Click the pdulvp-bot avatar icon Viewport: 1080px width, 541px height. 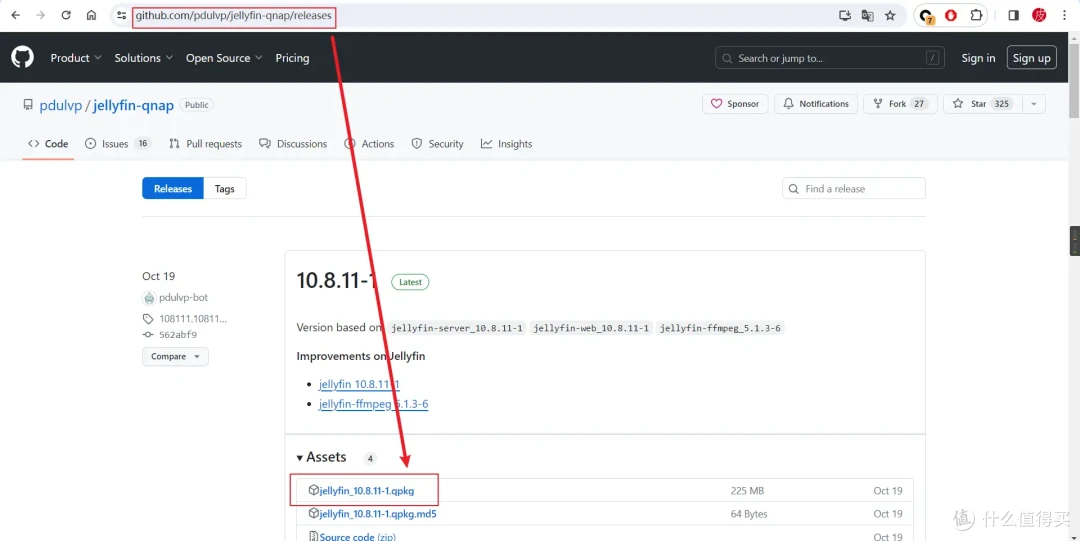coord(149,298)
